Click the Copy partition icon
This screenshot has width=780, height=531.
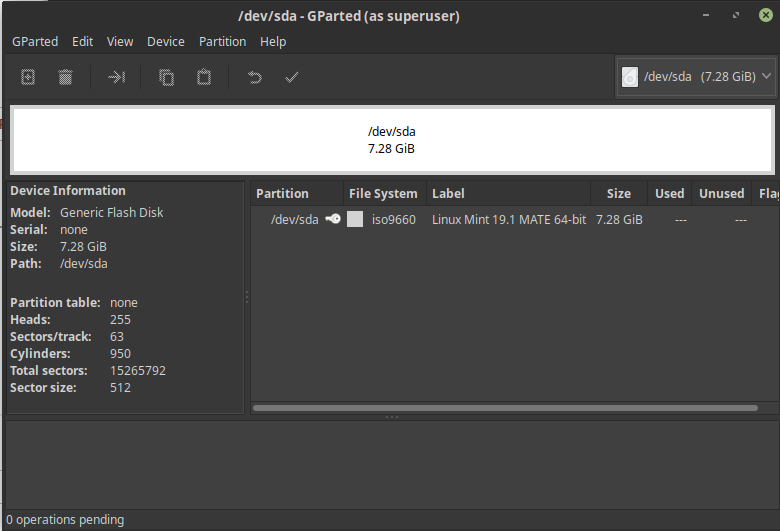(x=166, y=77)
